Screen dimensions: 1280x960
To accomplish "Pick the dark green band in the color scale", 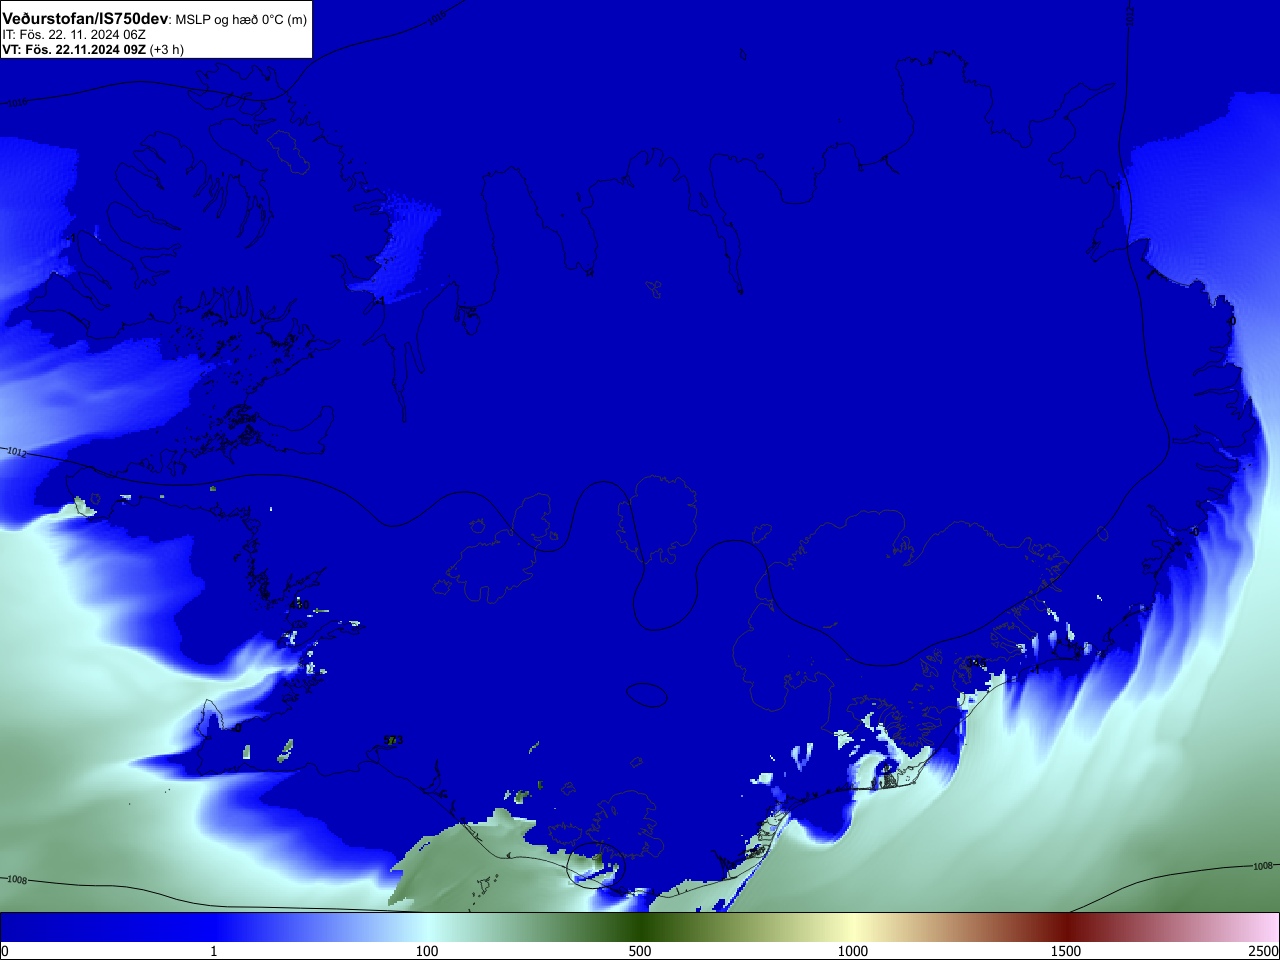I will 640,927.
